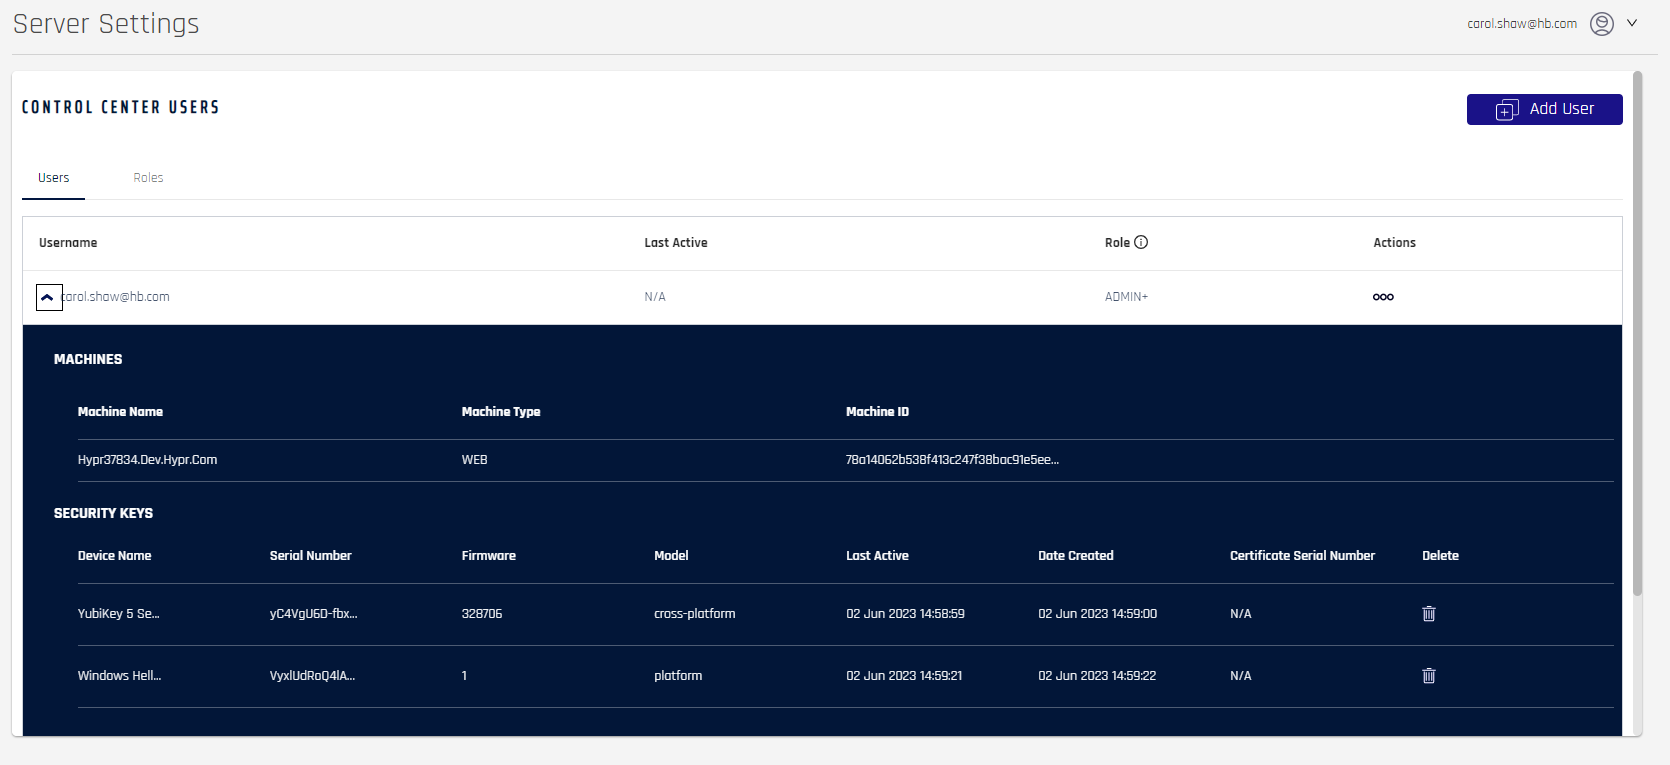Select the ADMIN+ role value
This screenshot has width=1670, height=765.
pyautogui.click(x=1126, y=297)
